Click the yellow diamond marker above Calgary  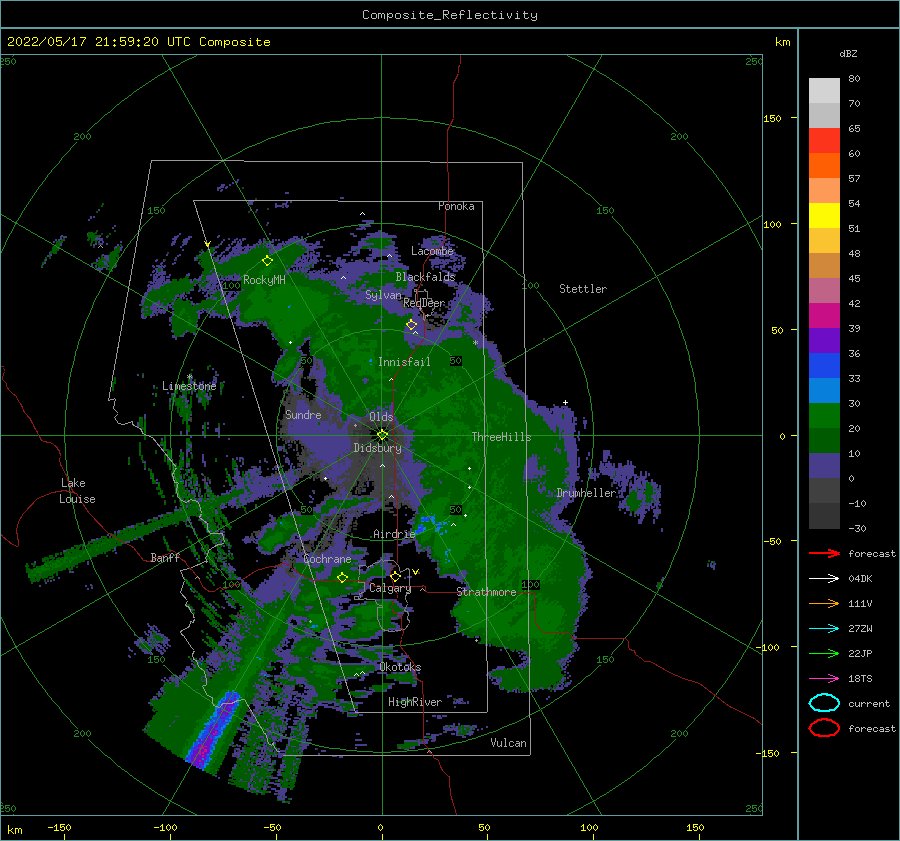(x=395, y=576)
